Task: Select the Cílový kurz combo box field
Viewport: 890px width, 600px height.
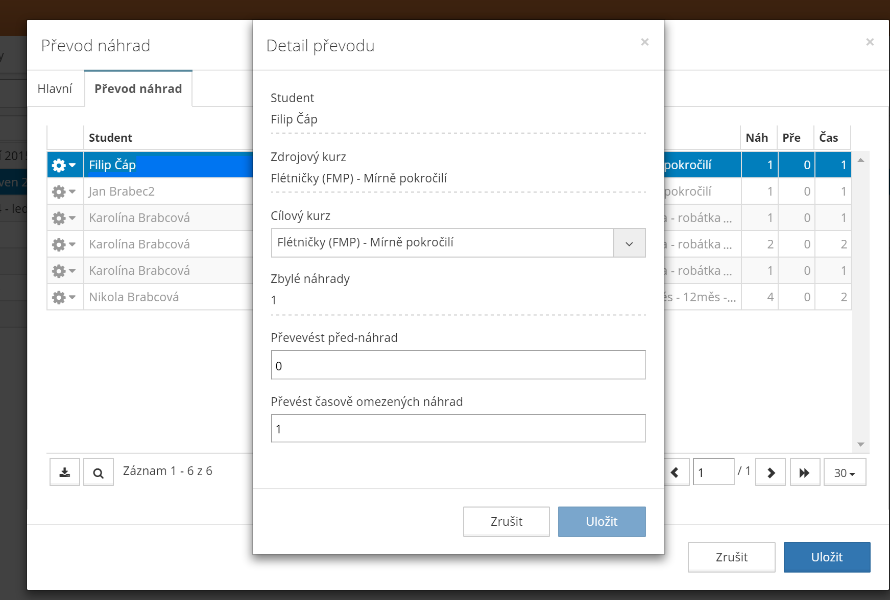Action: (458, 243)
